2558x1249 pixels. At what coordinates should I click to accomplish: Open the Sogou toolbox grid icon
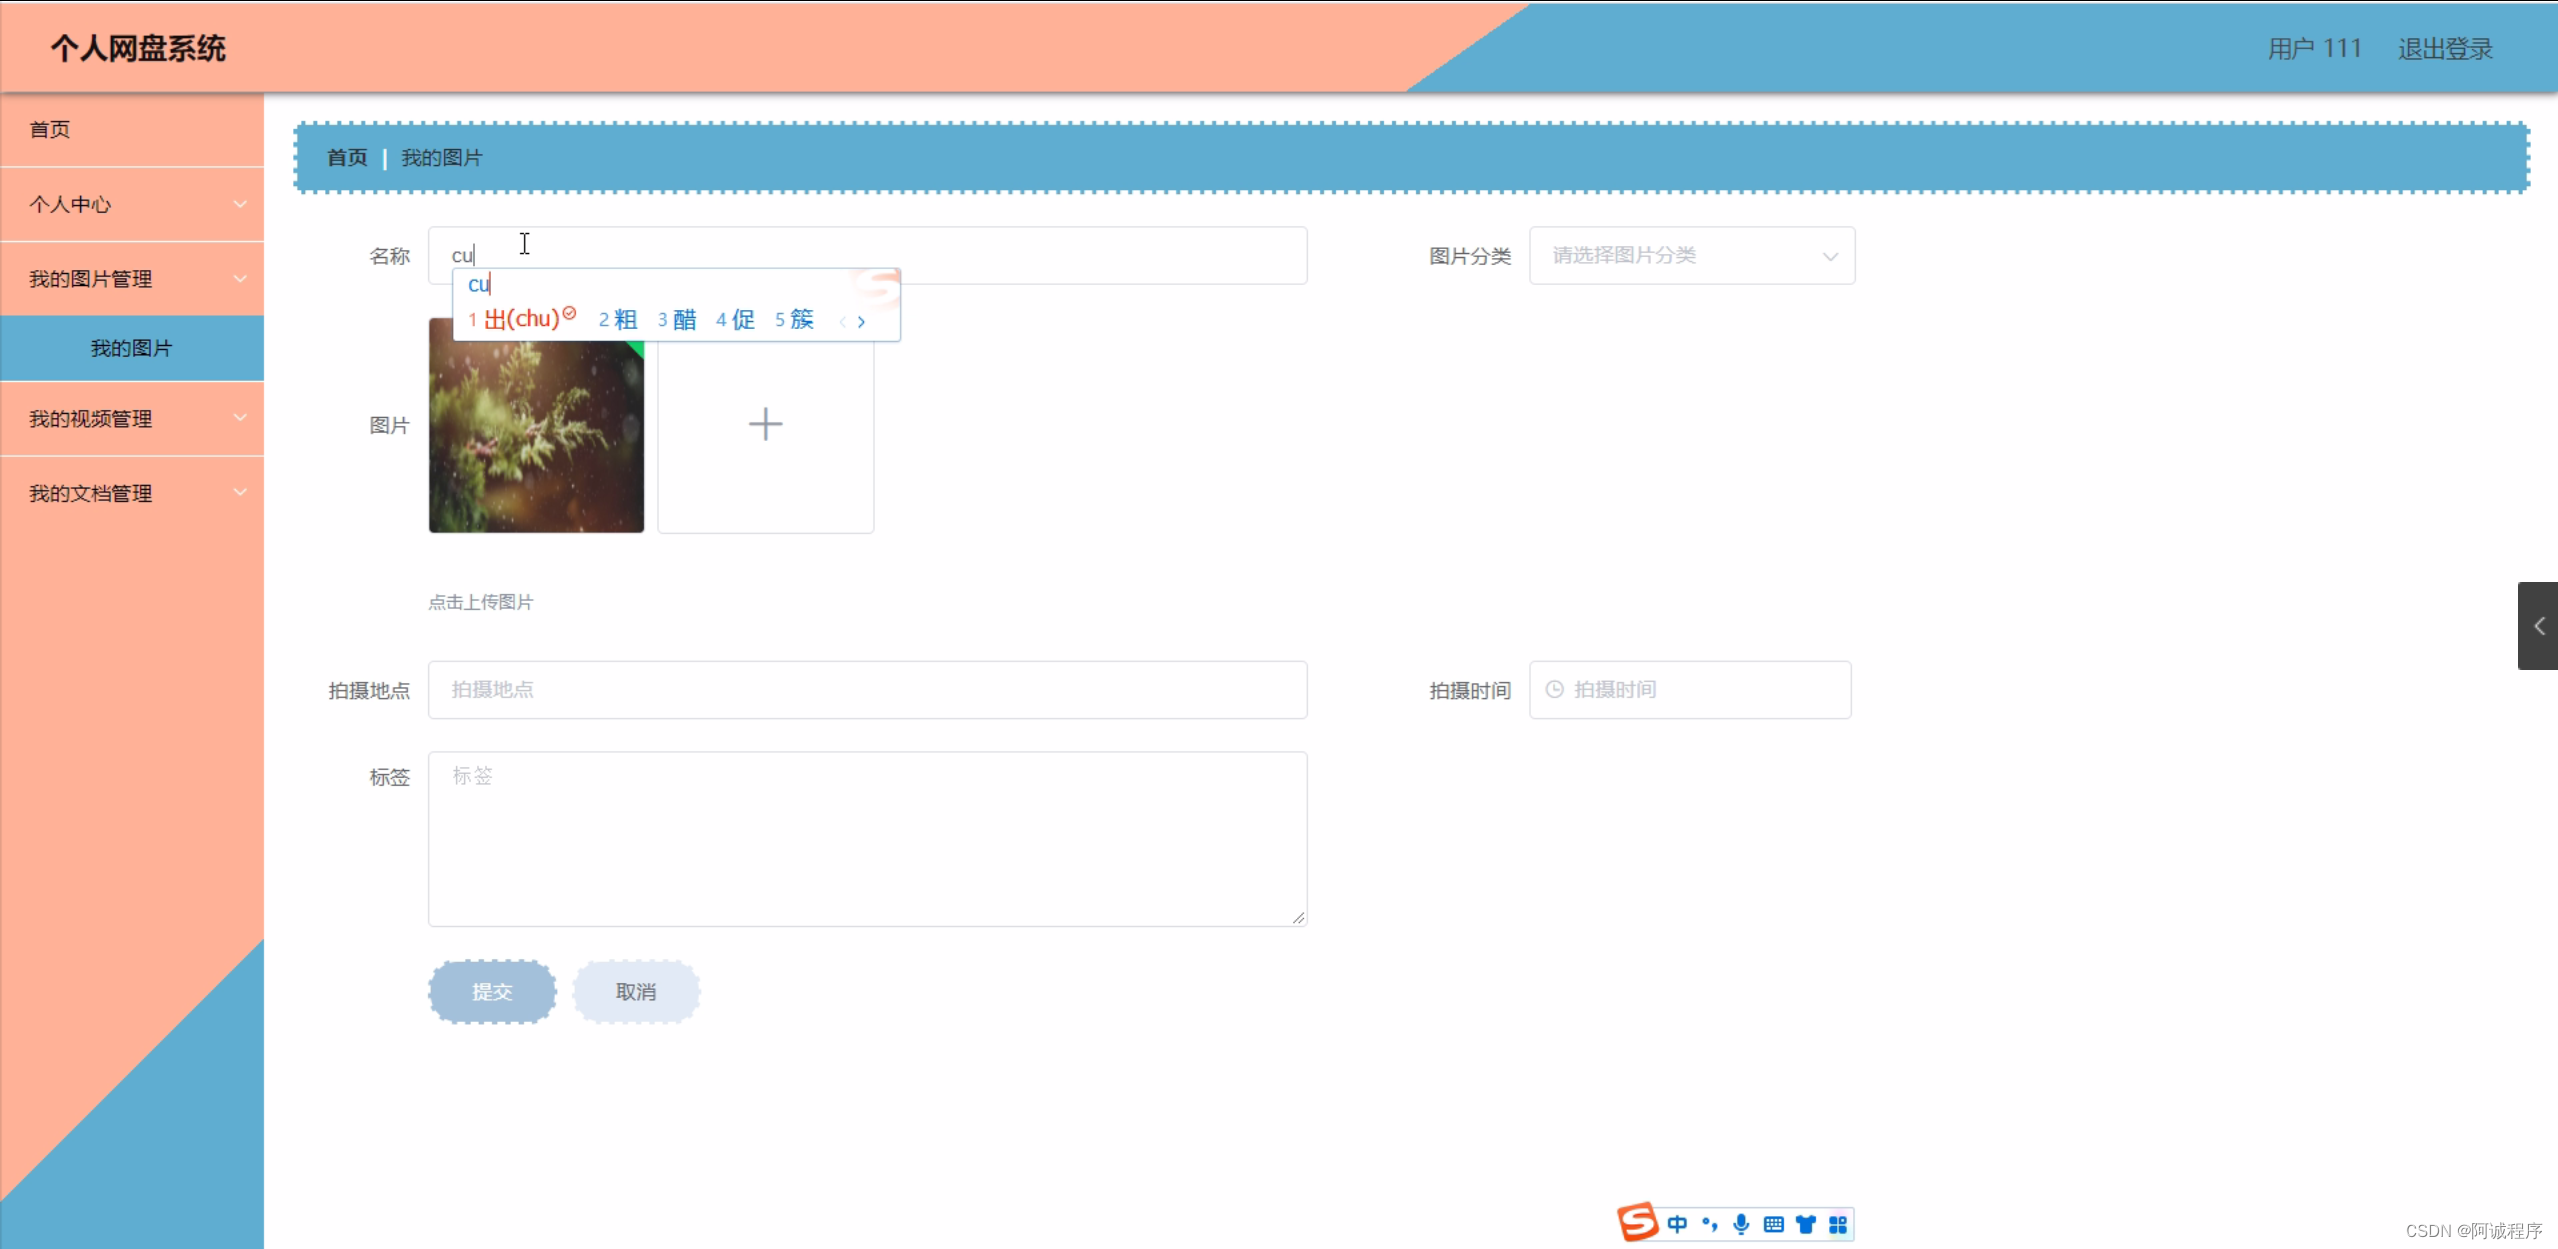click(1838, 1224)
